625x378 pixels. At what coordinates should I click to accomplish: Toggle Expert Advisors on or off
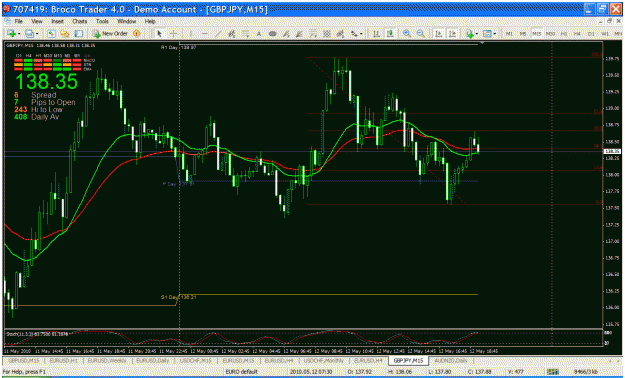pos(136,34)
